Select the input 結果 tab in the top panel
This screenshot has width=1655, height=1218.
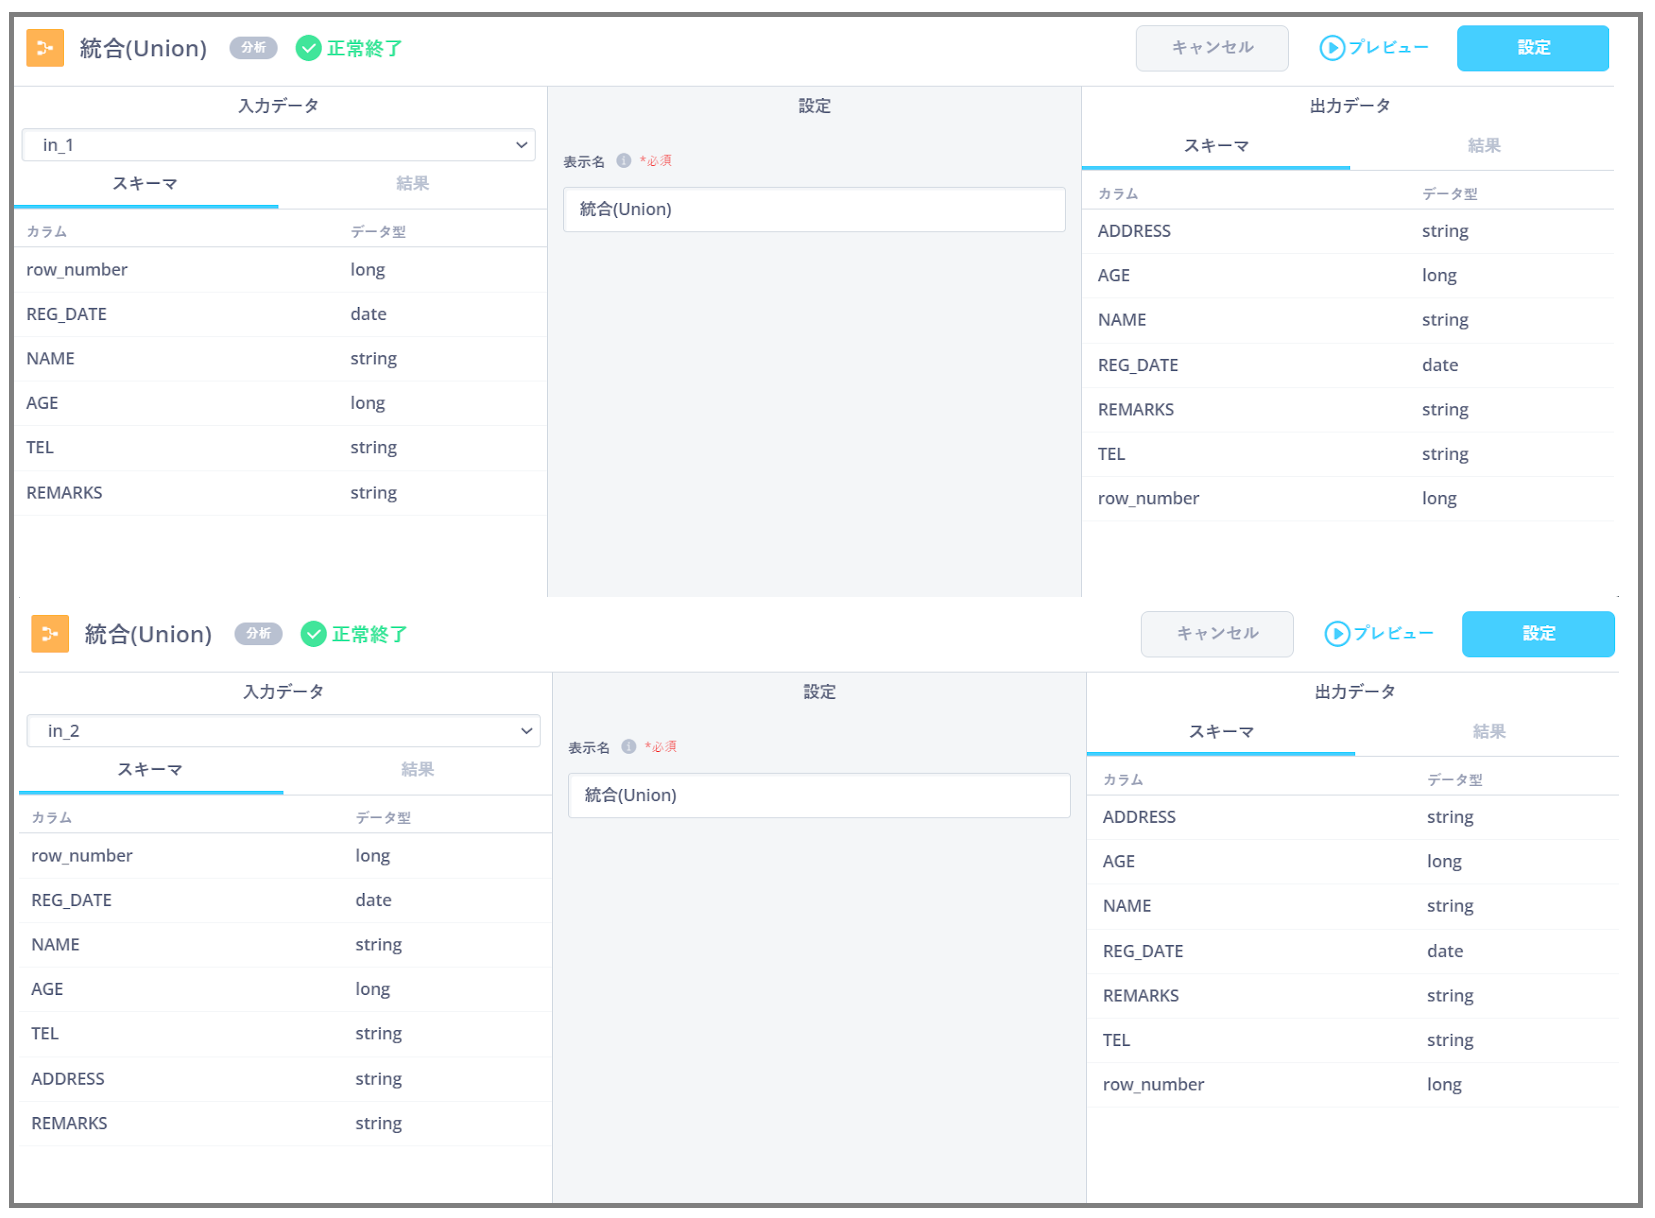pos(412,184)
